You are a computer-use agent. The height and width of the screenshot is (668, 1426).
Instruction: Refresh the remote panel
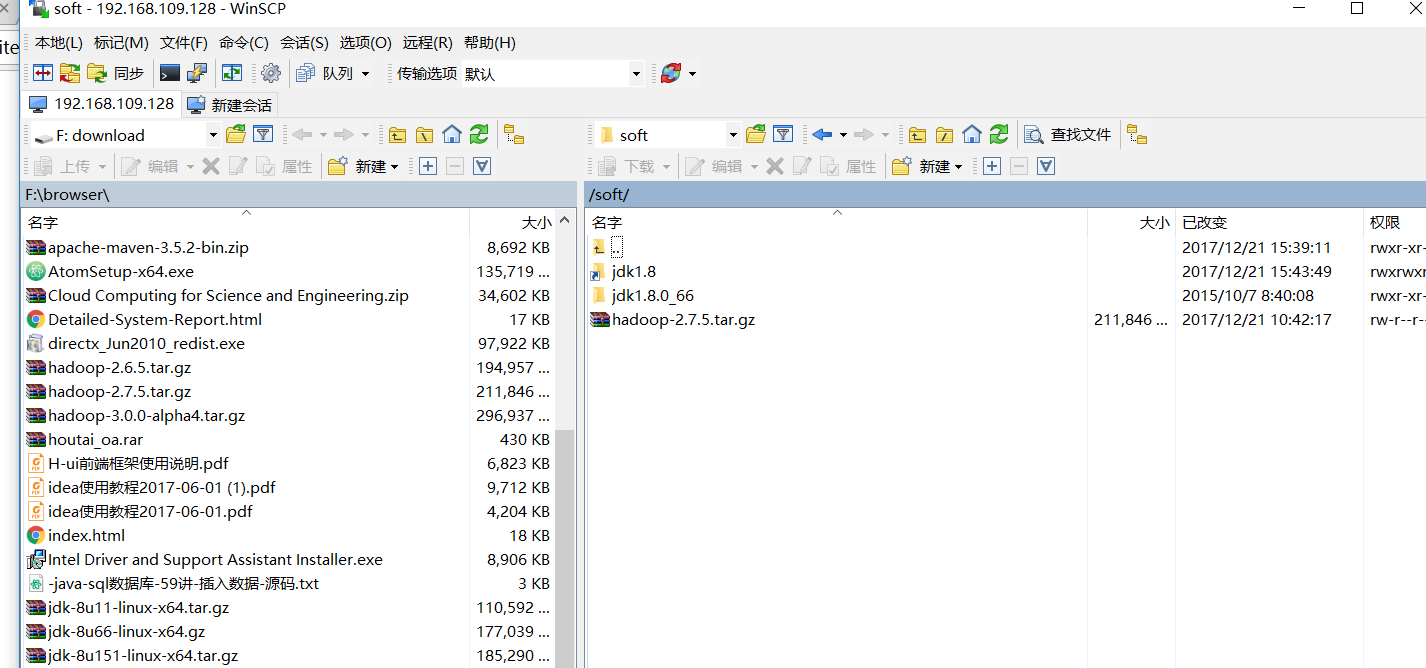[x=999, y=135]
